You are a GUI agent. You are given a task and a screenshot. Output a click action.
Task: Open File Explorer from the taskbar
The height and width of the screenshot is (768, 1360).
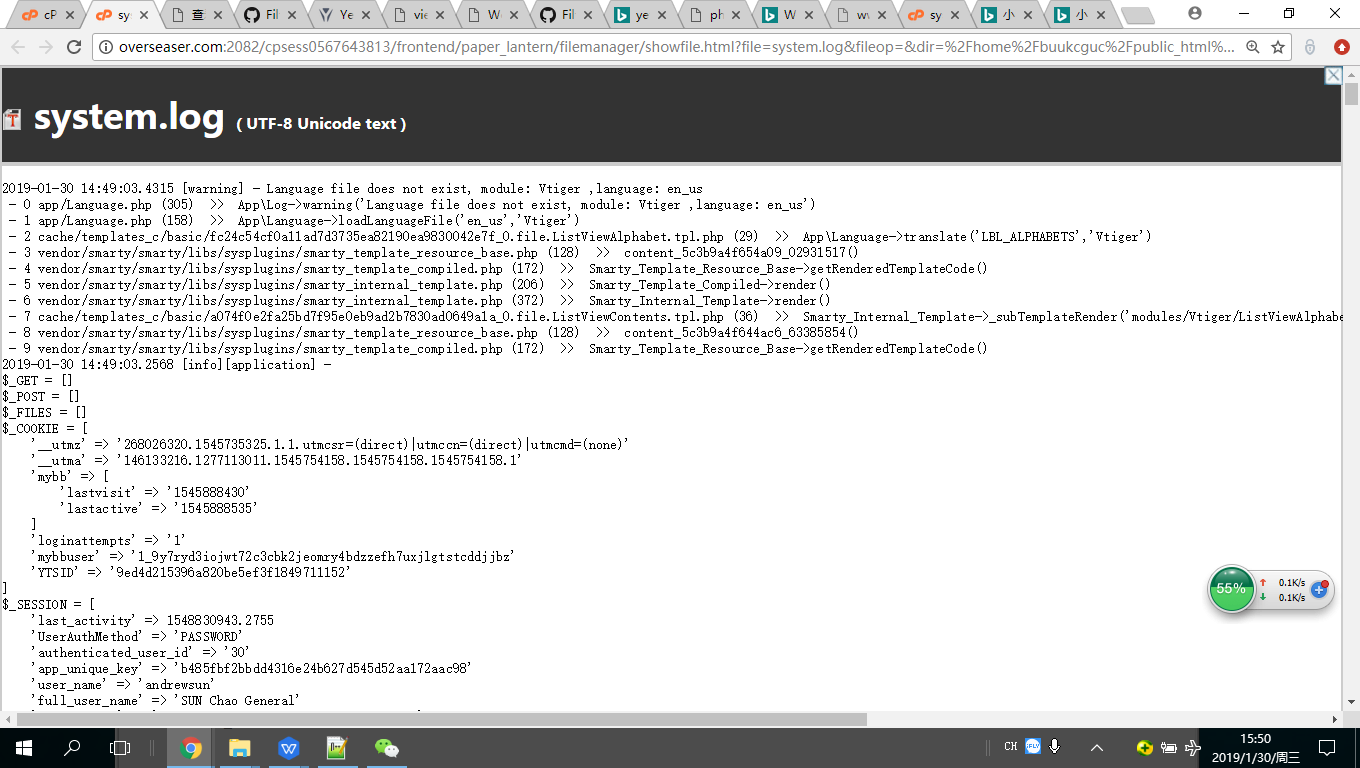239,748
